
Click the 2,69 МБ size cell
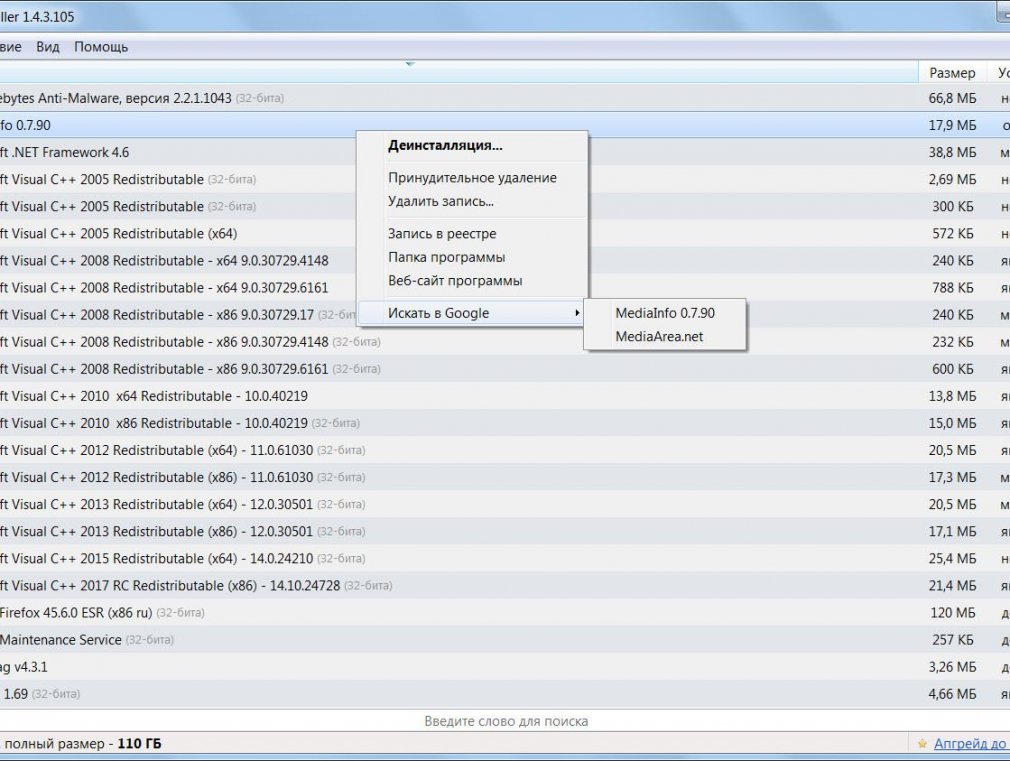(x=952, y=179)
